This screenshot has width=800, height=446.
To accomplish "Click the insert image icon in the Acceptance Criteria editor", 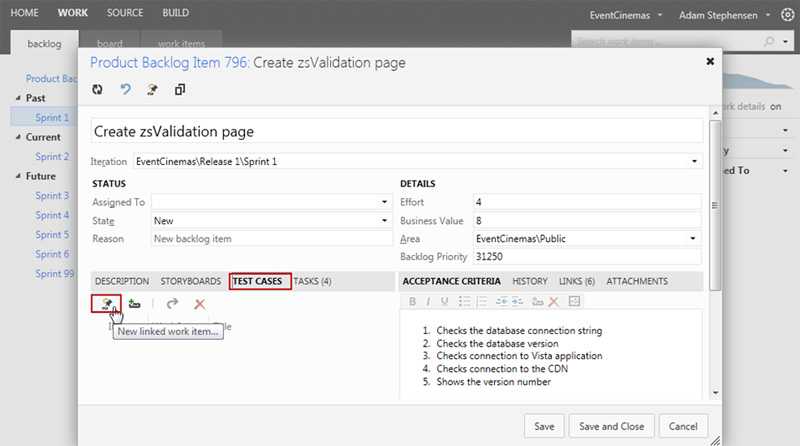I will (x=574, y=302).
